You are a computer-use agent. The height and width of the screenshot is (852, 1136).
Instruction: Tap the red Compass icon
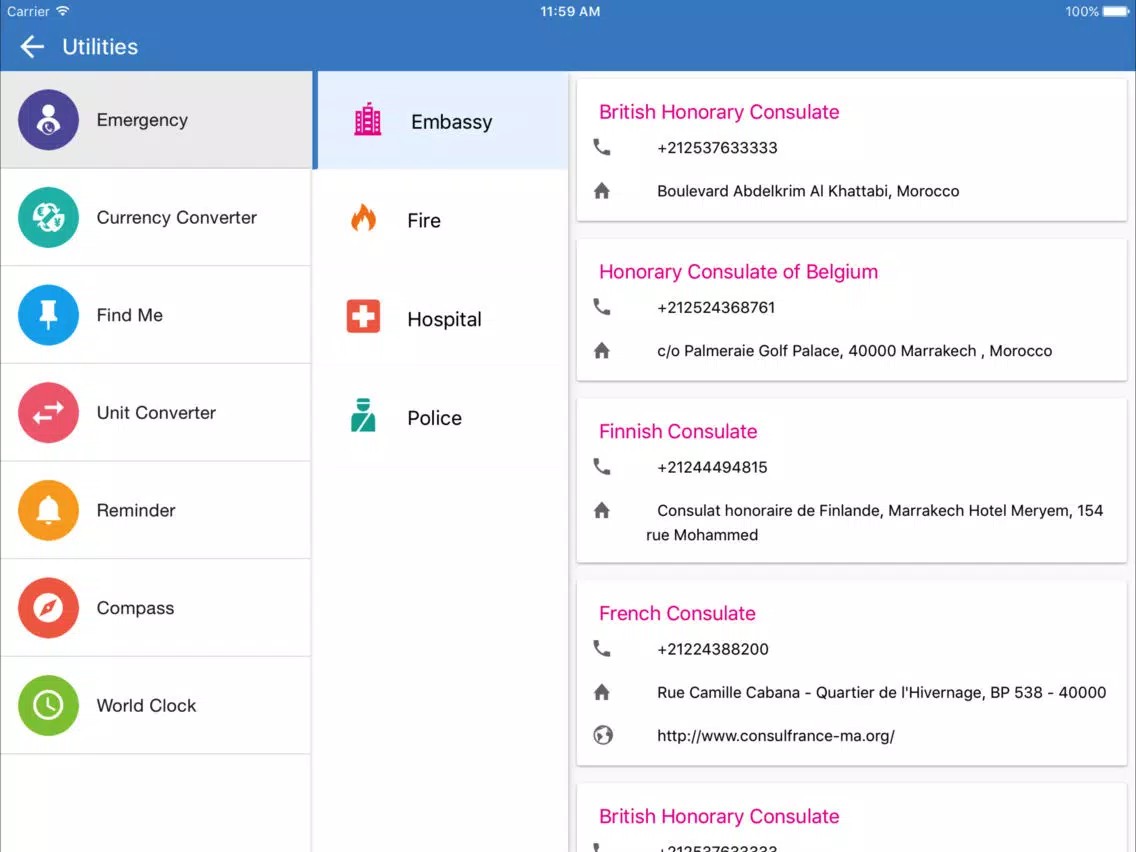click(x=49, y=608)
